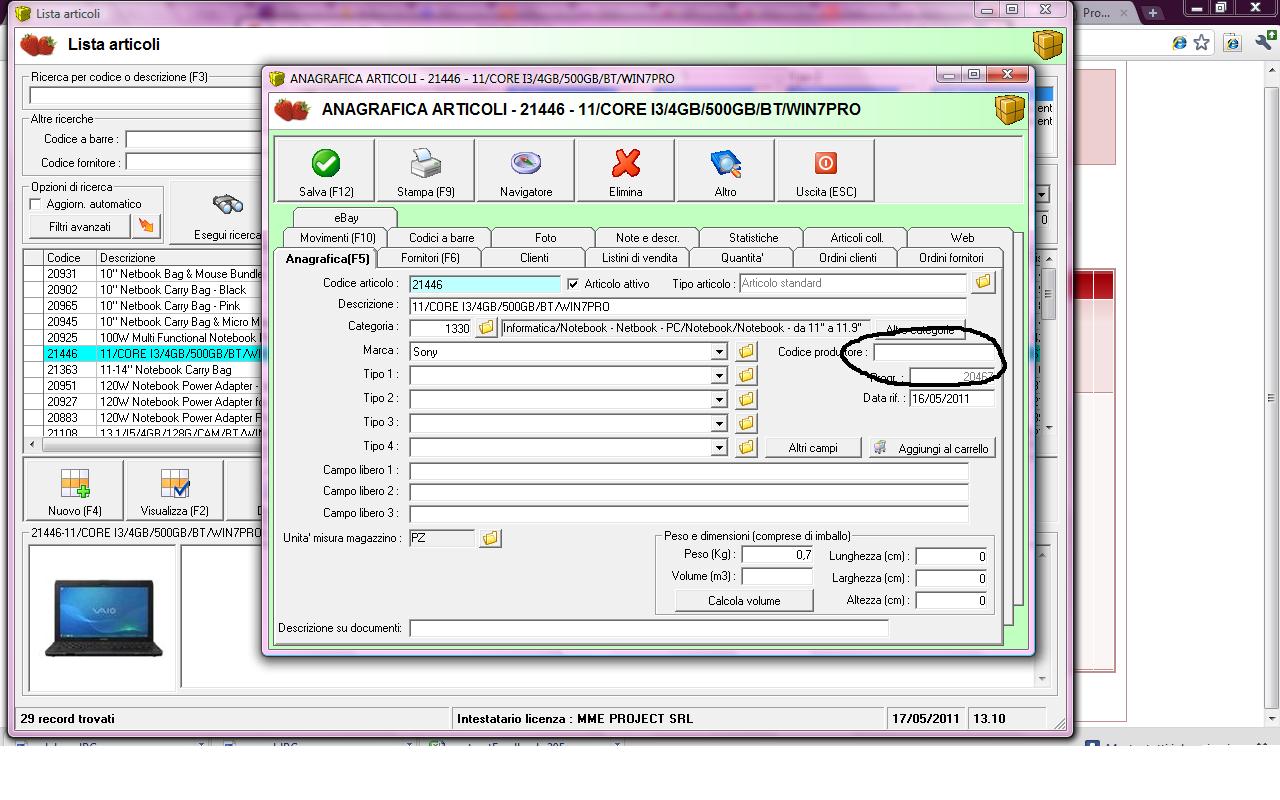This screenshot has width=1280, height=800.
Task: Switch to the Codici a barre tab
Action: (x=441, y=238)
